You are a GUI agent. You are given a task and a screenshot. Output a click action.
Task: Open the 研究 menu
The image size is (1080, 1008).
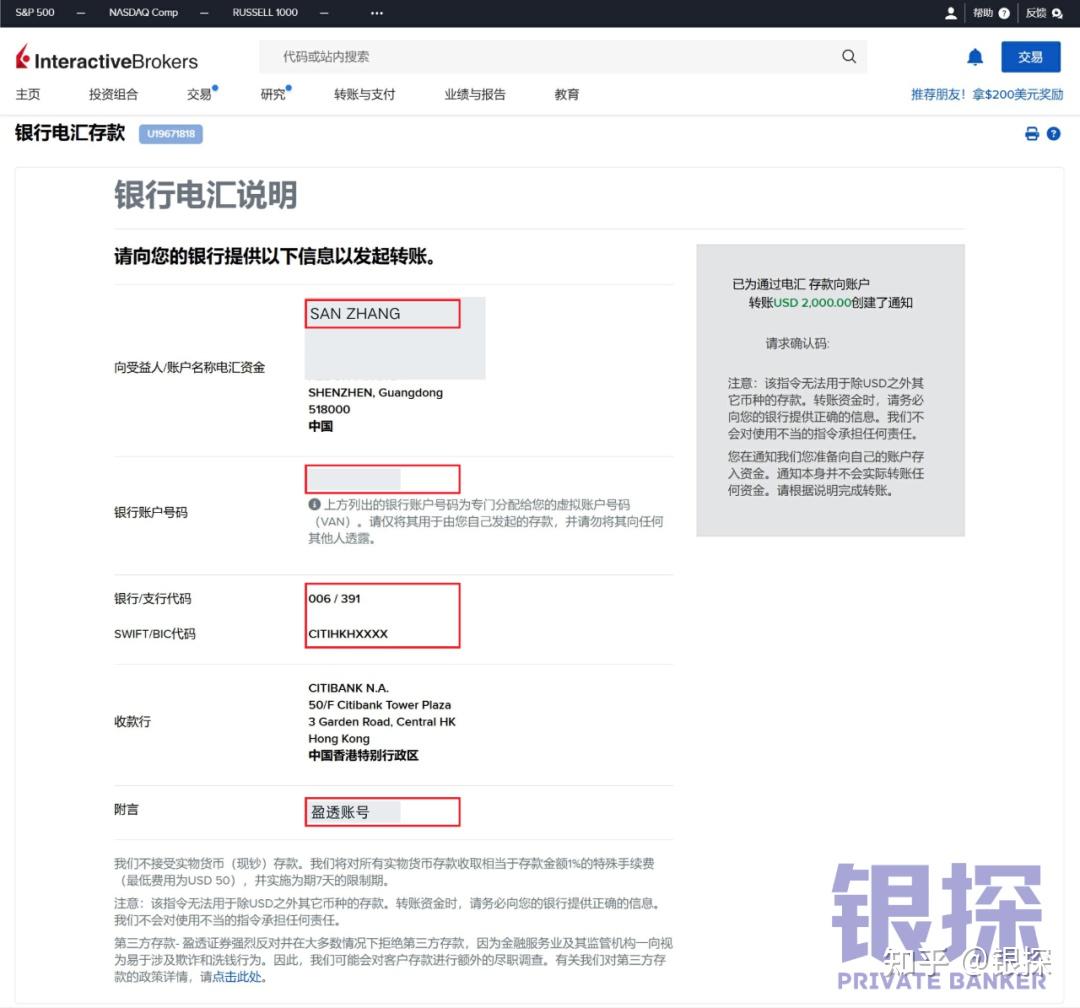tap(273, 94)
